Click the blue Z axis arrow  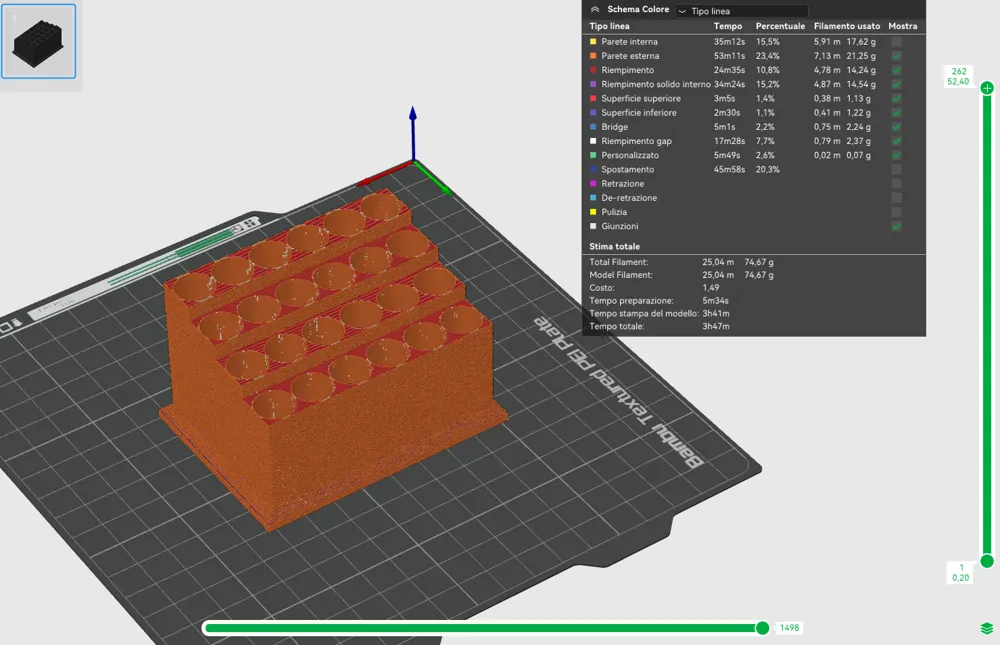(x=413, y=133)
